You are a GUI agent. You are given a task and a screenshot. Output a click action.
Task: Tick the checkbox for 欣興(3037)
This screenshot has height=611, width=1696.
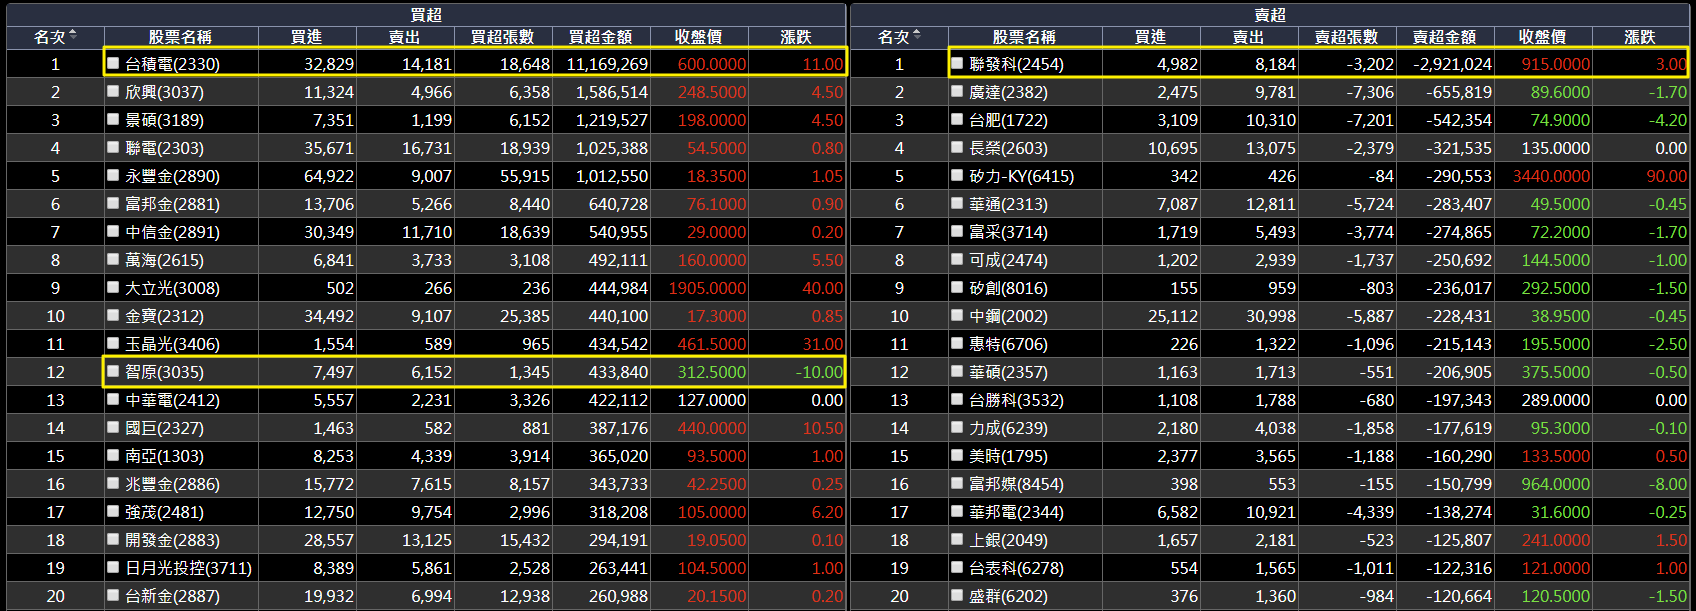(113, 91)
